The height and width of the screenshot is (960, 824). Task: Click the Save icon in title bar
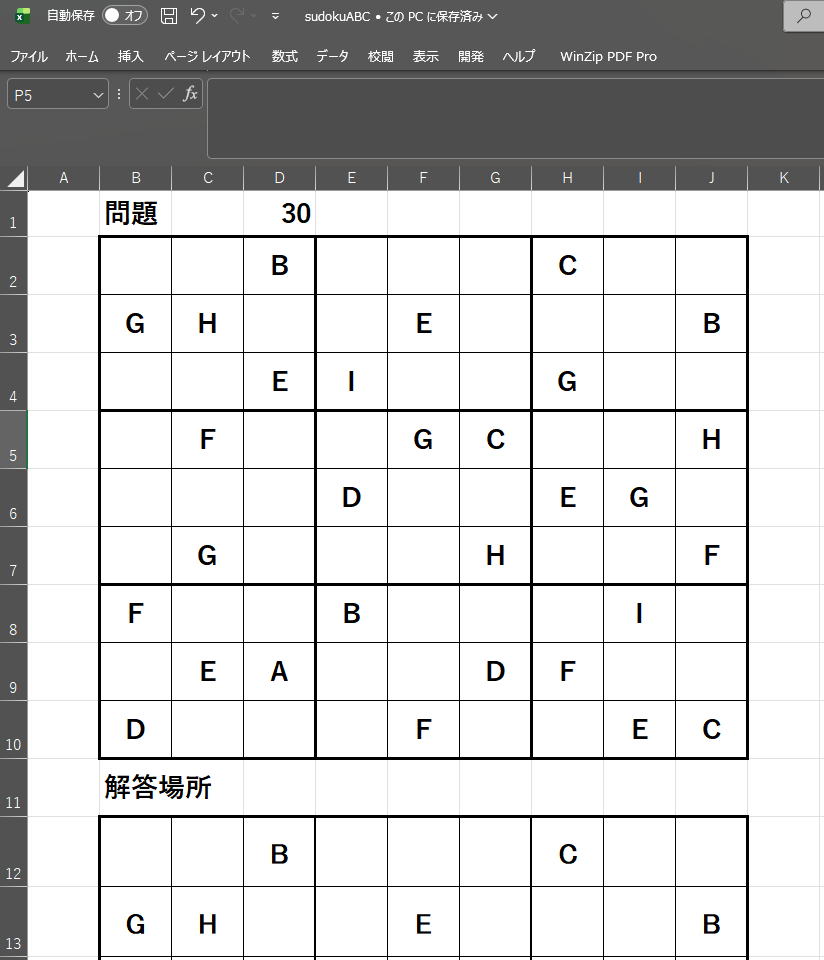click(169, 16)
